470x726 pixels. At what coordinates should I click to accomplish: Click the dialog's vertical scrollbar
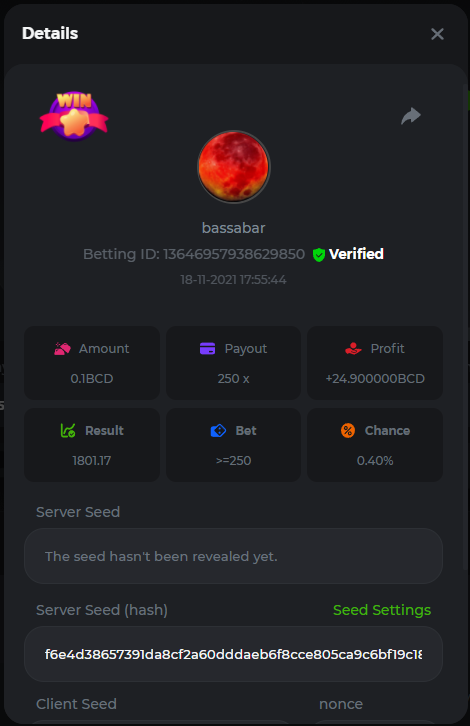coord(465,326)
